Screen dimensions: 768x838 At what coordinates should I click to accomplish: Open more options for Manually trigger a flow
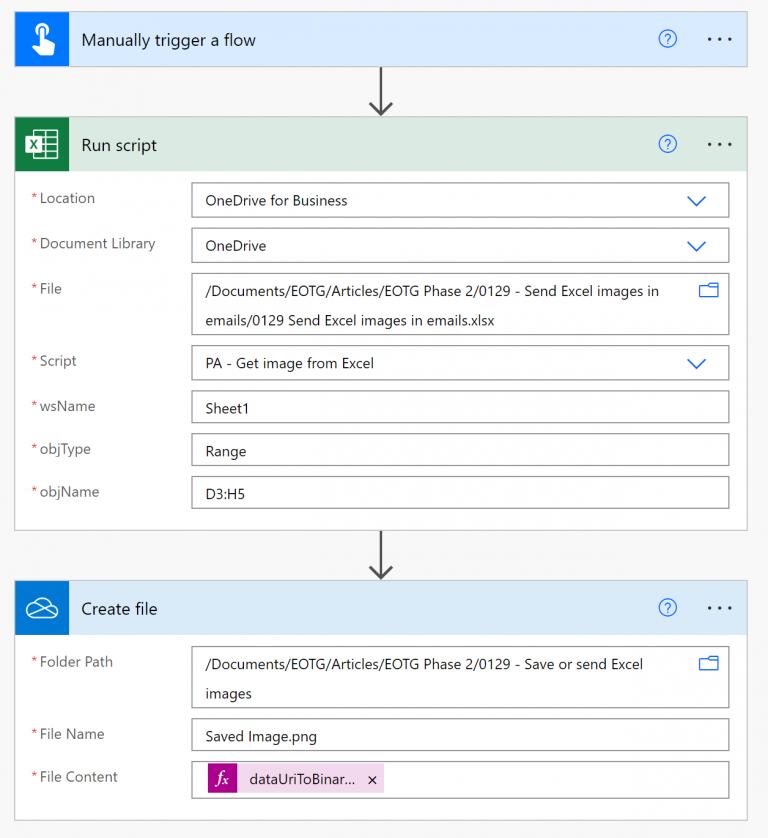(720, 39)
